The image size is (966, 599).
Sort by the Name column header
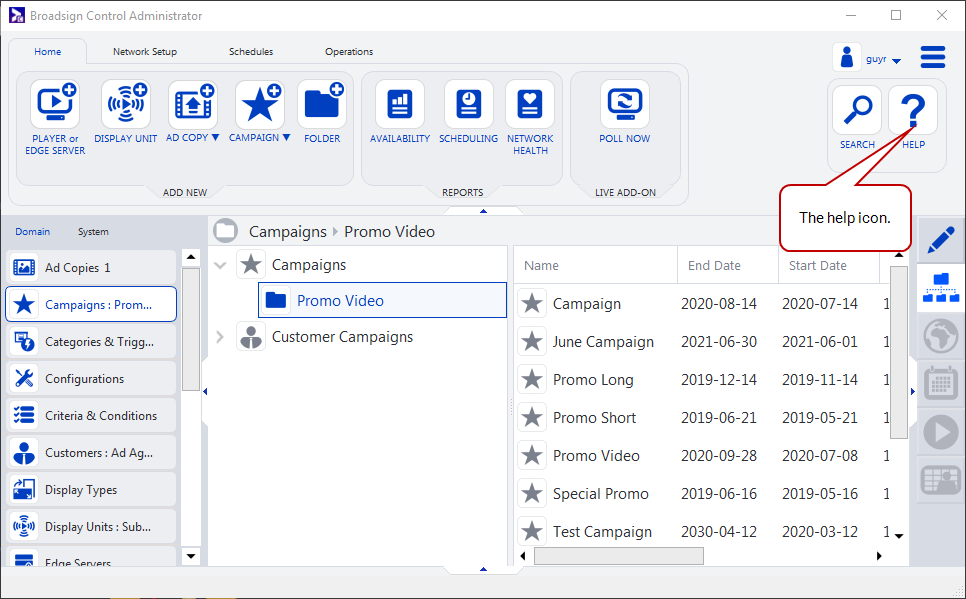pos(595,266)
